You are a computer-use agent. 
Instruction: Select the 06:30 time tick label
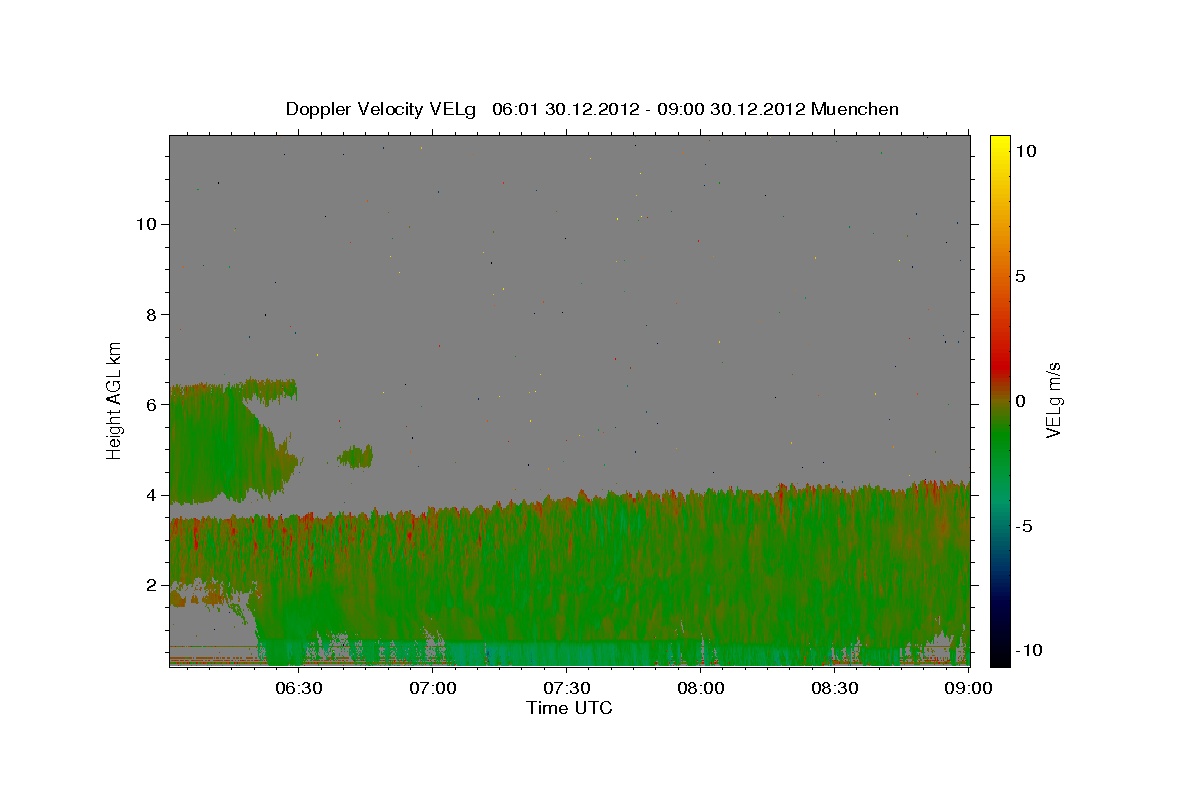298,689
